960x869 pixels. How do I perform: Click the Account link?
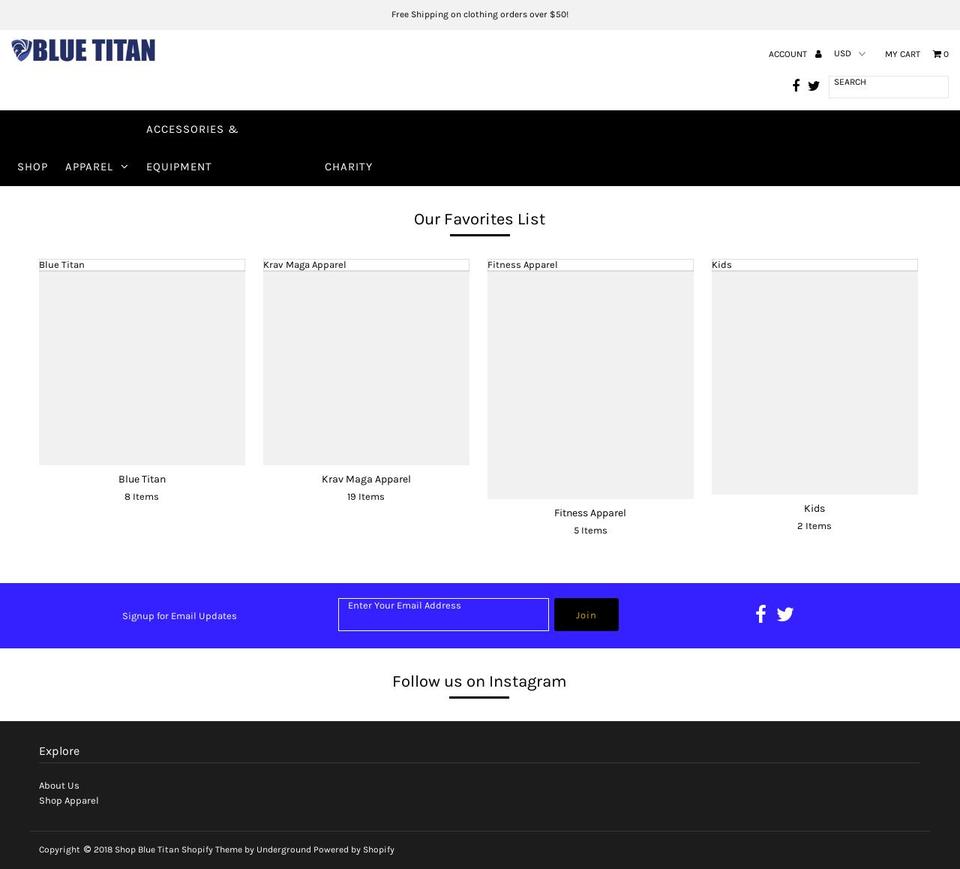(787, 54)
